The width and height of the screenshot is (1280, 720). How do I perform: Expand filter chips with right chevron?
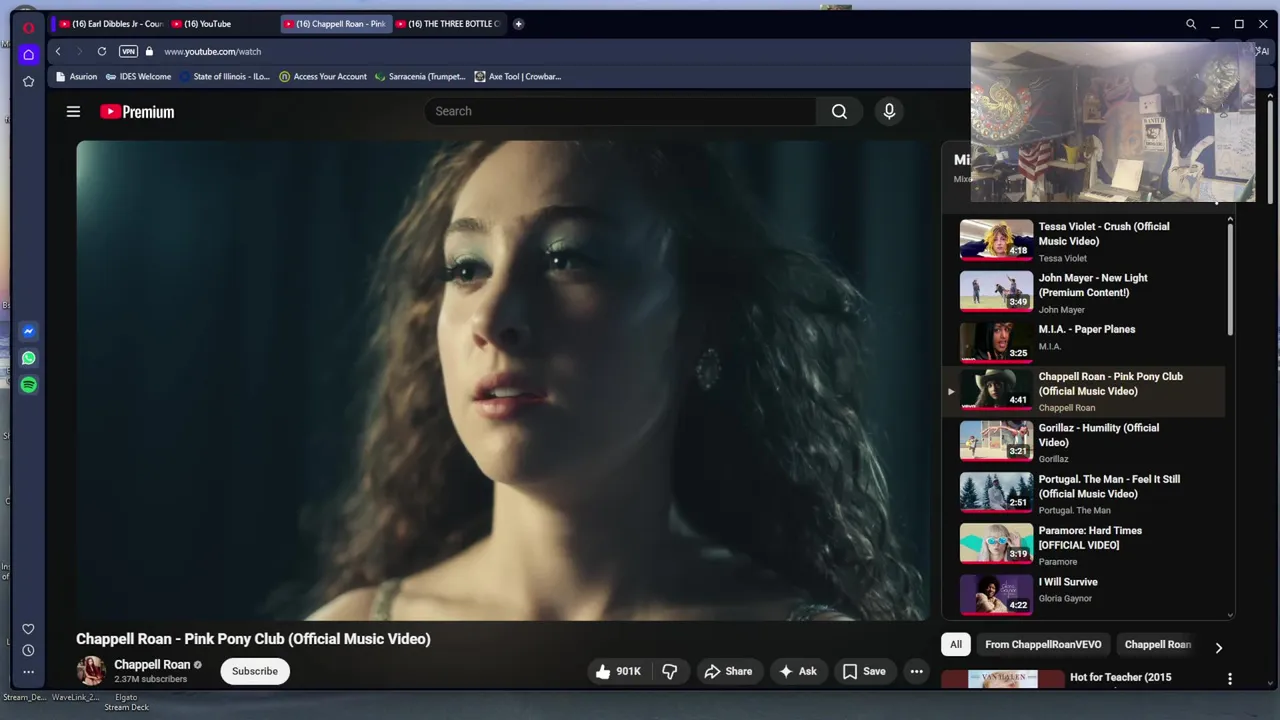tap(1218, 647)
